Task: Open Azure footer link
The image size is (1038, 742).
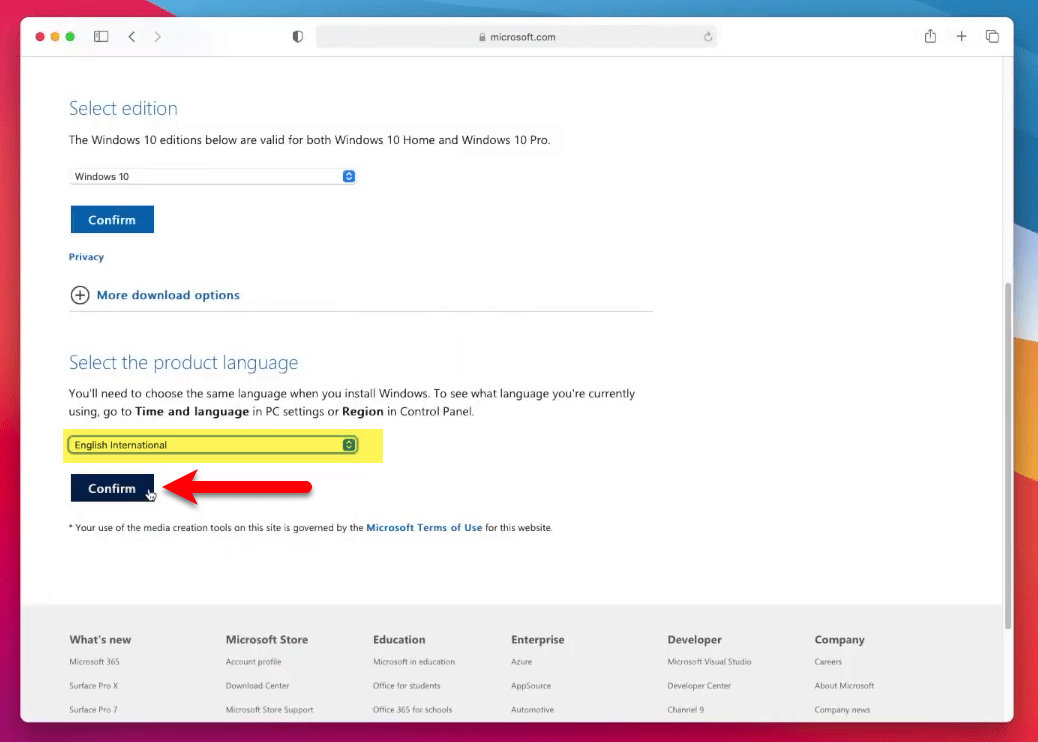Action: (x=522, y=661)
